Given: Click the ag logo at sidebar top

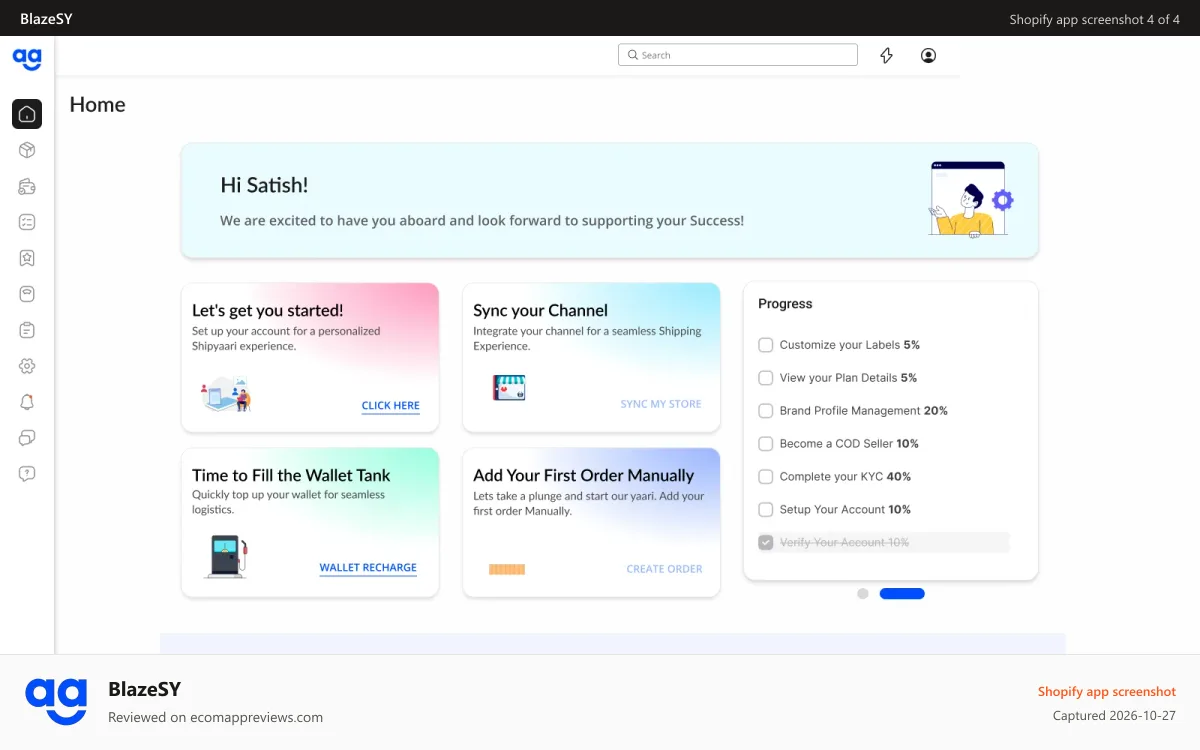Looking at the screenshot, I should [x=27, y=59].
